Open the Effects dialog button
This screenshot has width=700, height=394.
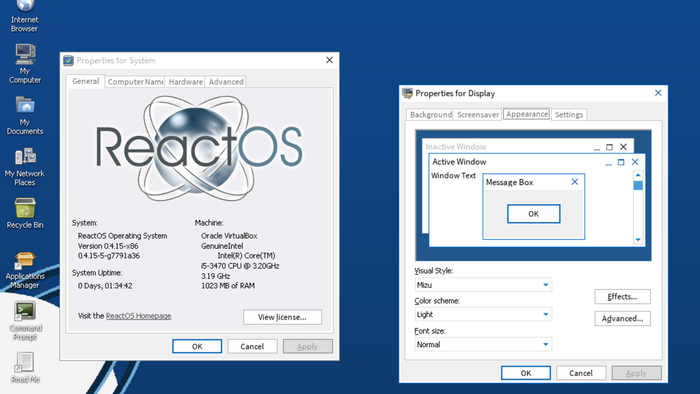click(622, 297)
